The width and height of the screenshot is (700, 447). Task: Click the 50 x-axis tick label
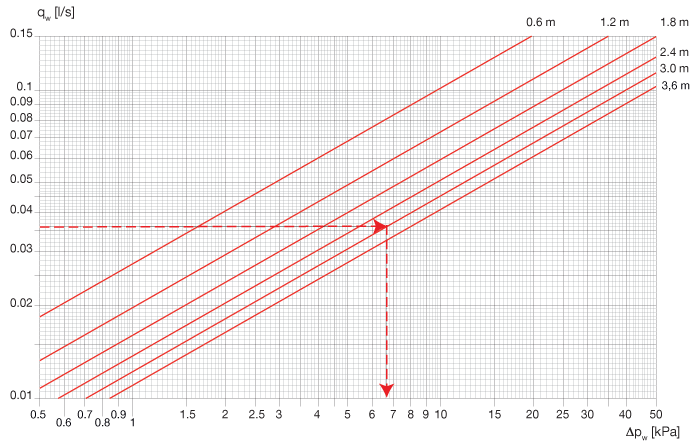pyautogui.click(x=656, y=415)
